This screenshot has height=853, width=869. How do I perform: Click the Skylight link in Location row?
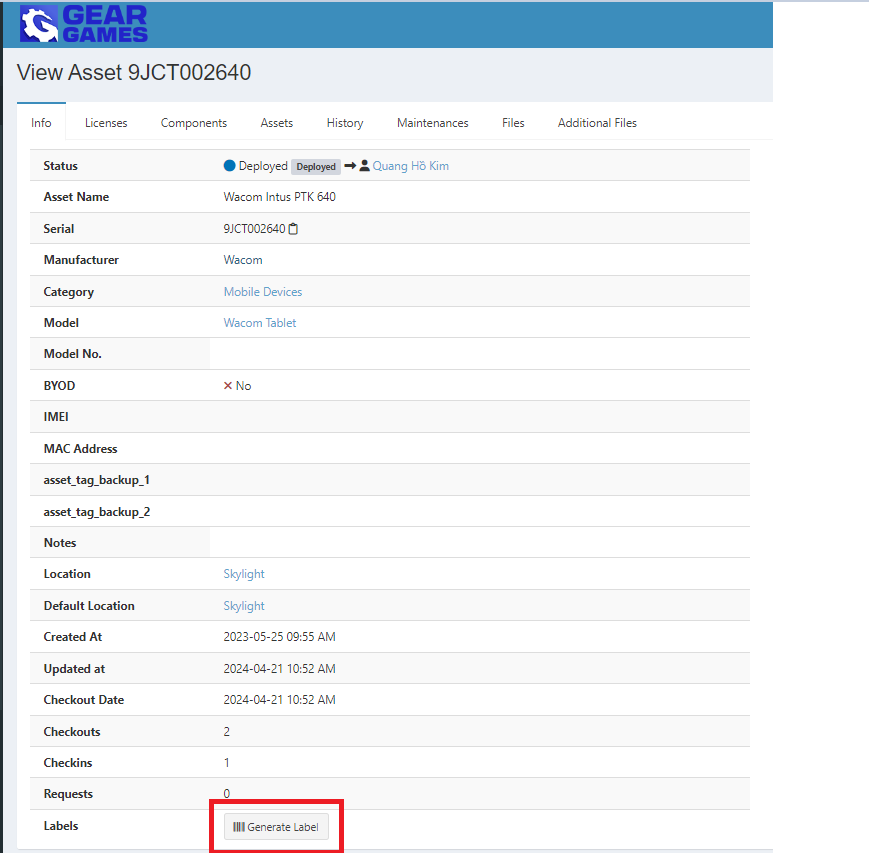pos(244,574)
